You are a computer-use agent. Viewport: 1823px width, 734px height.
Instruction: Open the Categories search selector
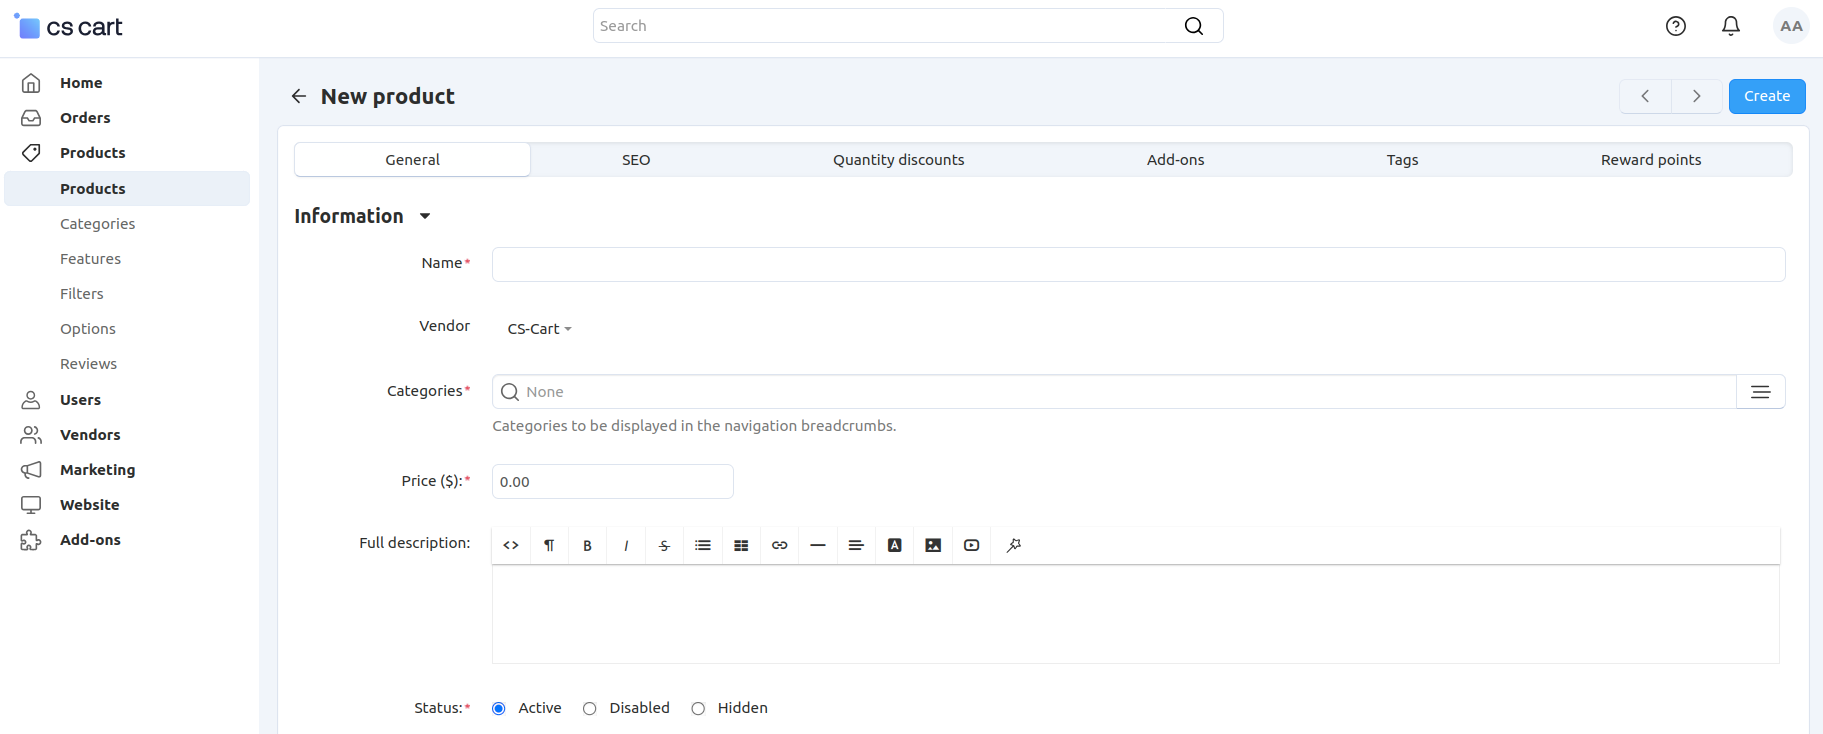(1114, 392)
